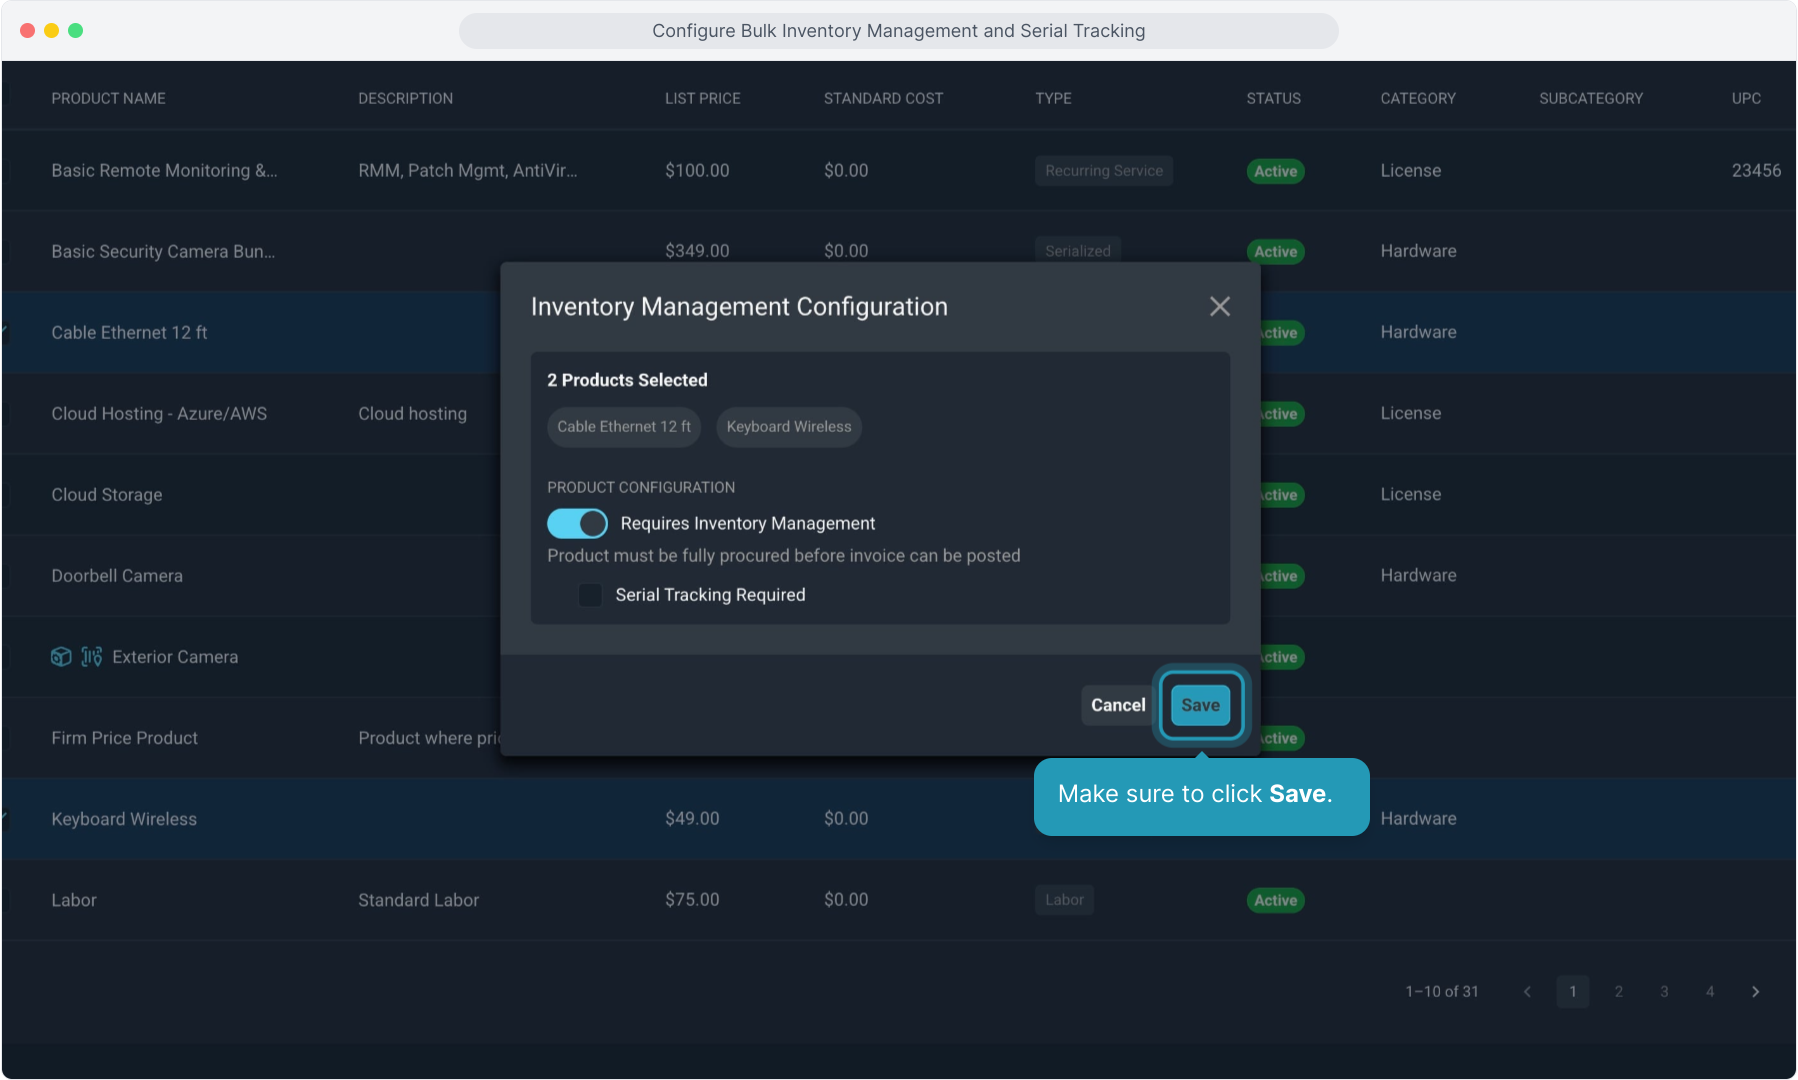The image size is (1798, 1080).
Task: Click the Keyboard Wireless selected product chip
Action: (x=788, y=427)
